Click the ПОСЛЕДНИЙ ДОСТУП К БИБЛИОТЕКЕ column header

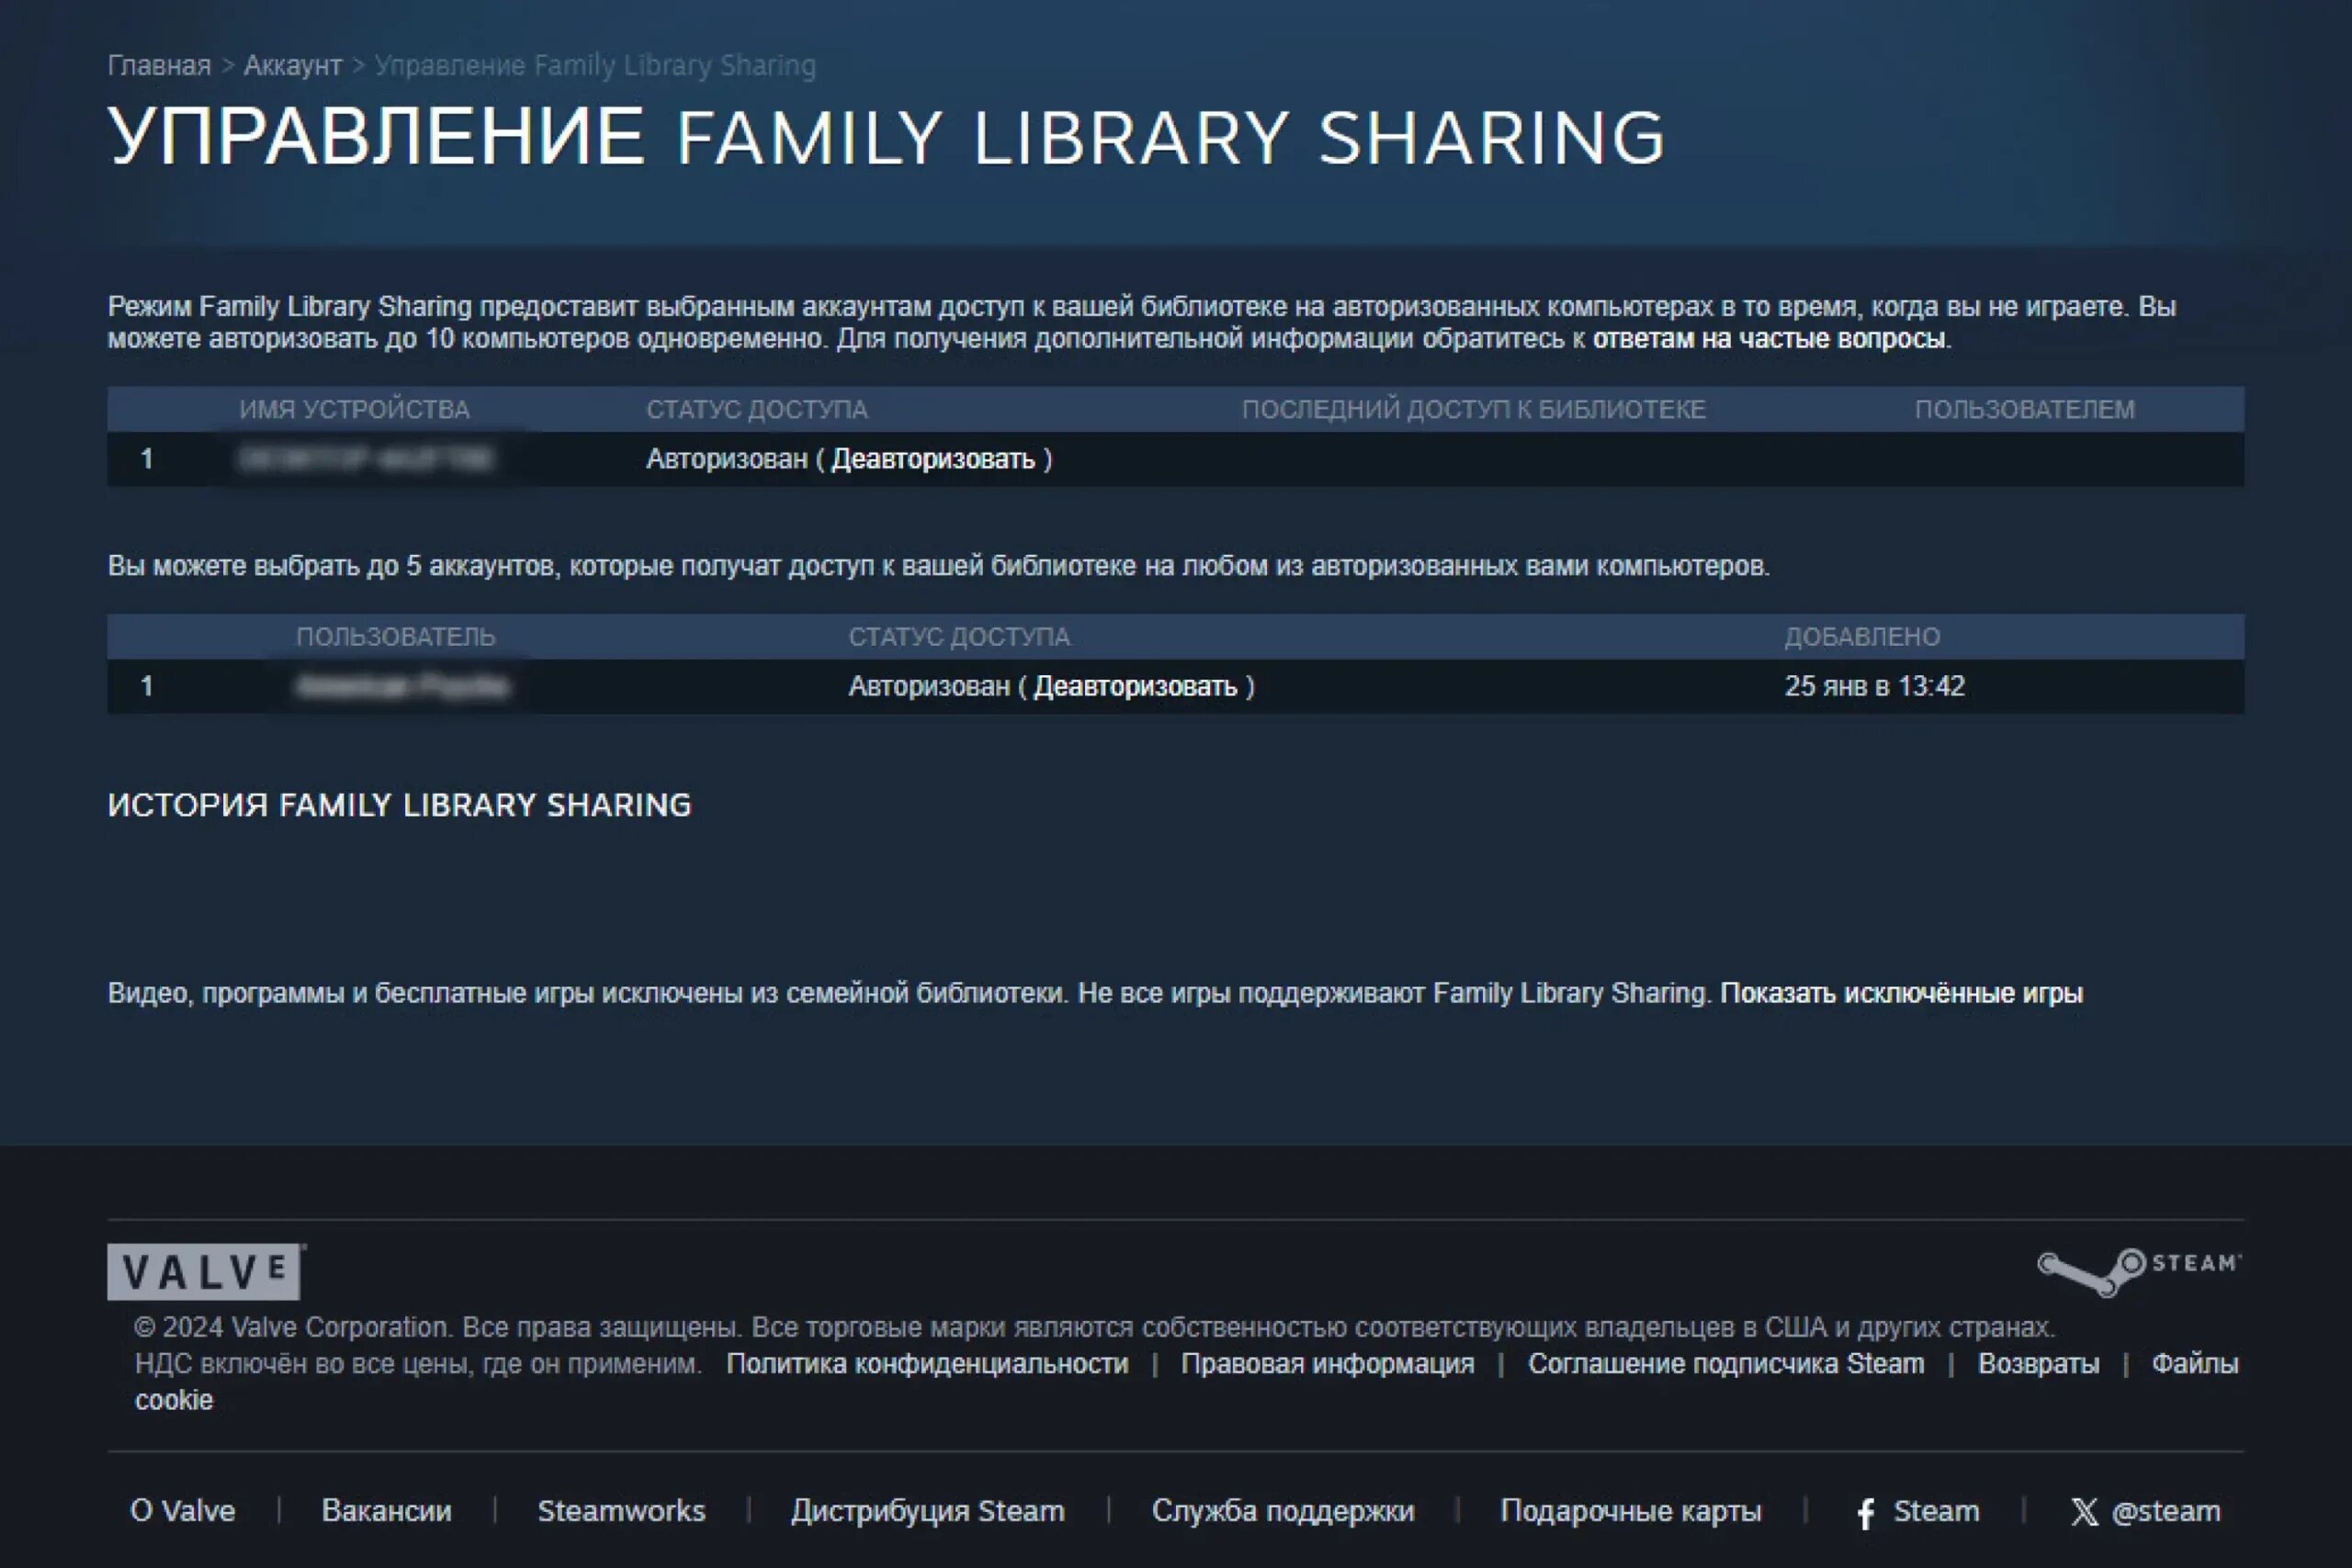[1473, 409]
